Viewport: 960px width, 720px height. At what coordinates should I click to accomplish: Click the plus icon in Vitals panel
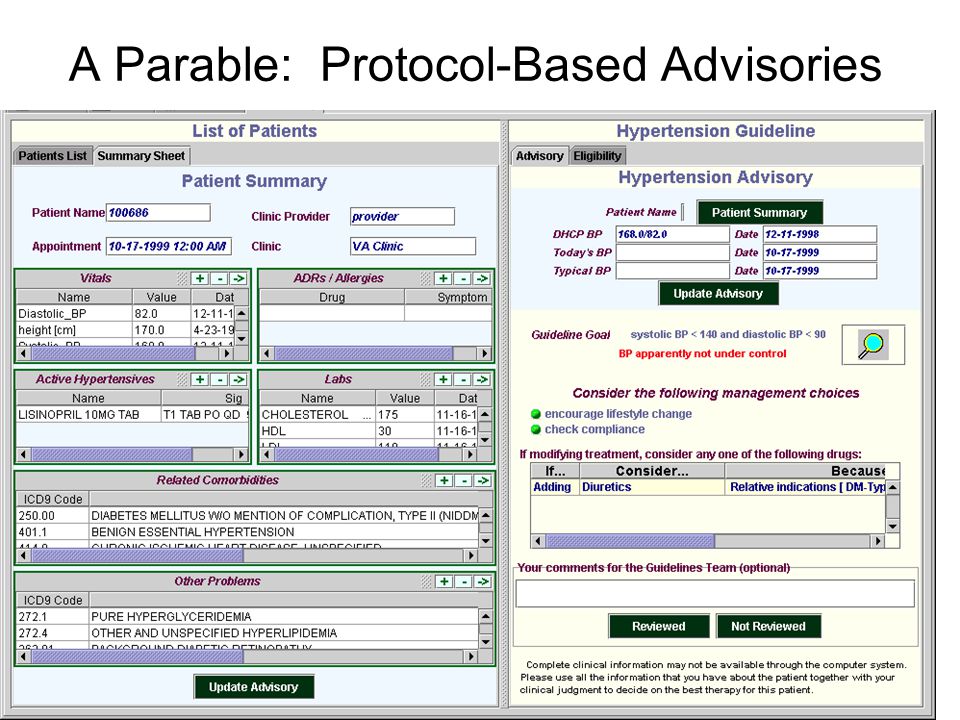coord(200,279)
